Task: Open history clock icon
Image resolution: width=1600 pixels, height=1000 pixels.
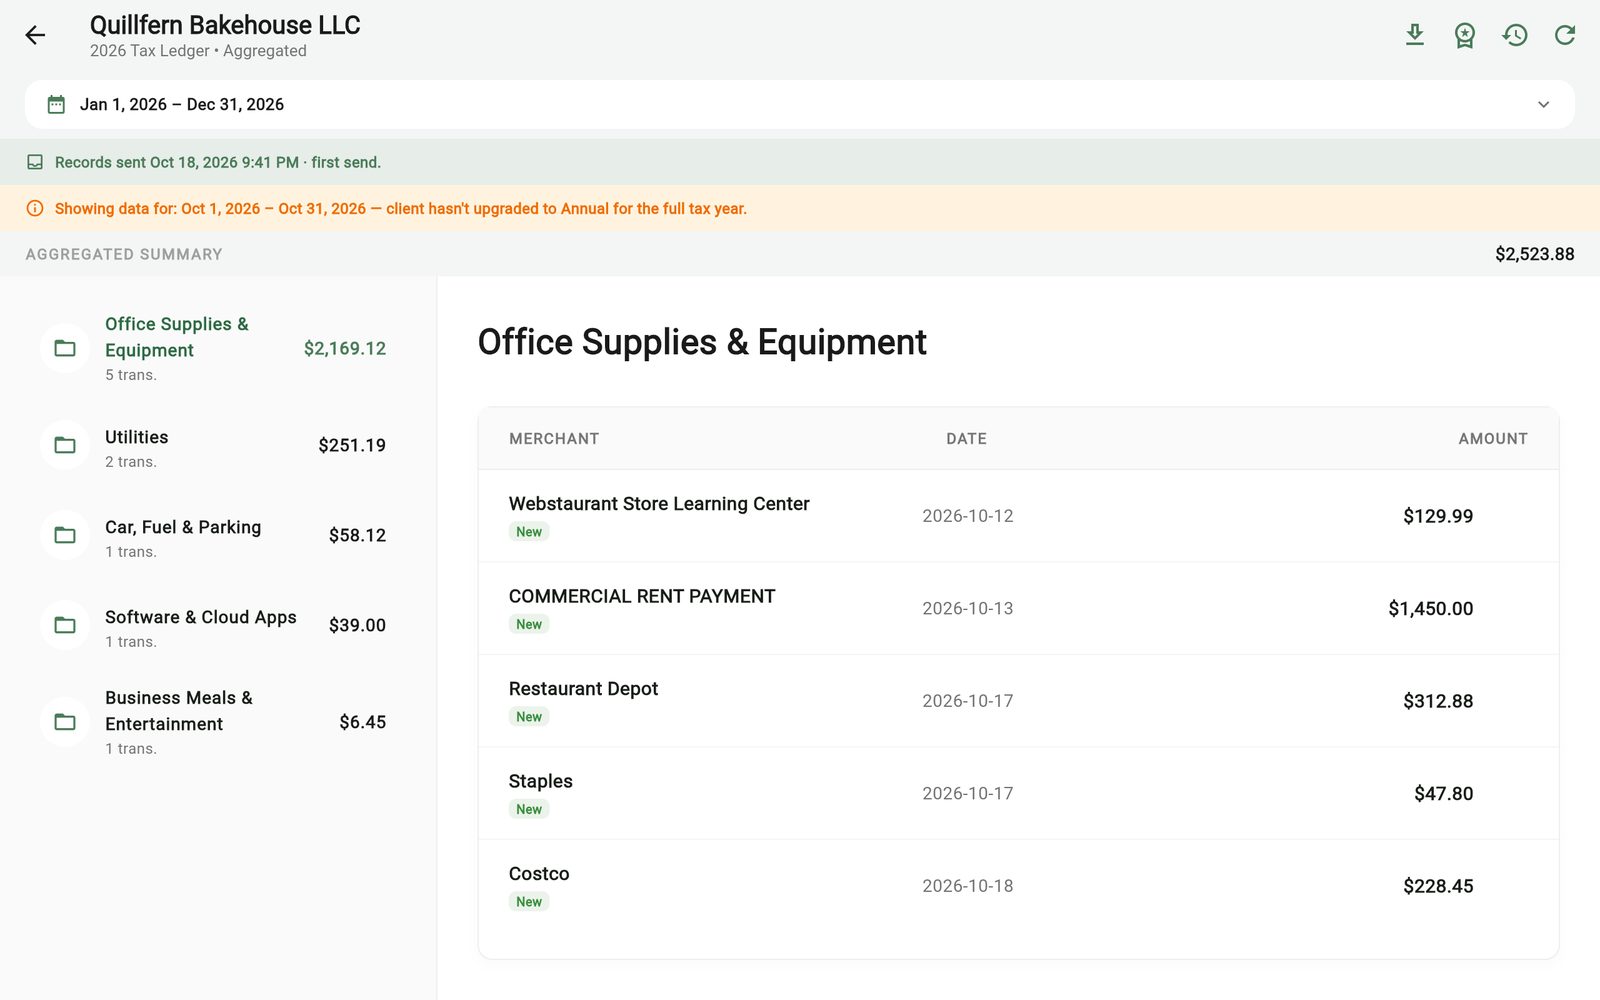Action: click(x=1514, y=35)
